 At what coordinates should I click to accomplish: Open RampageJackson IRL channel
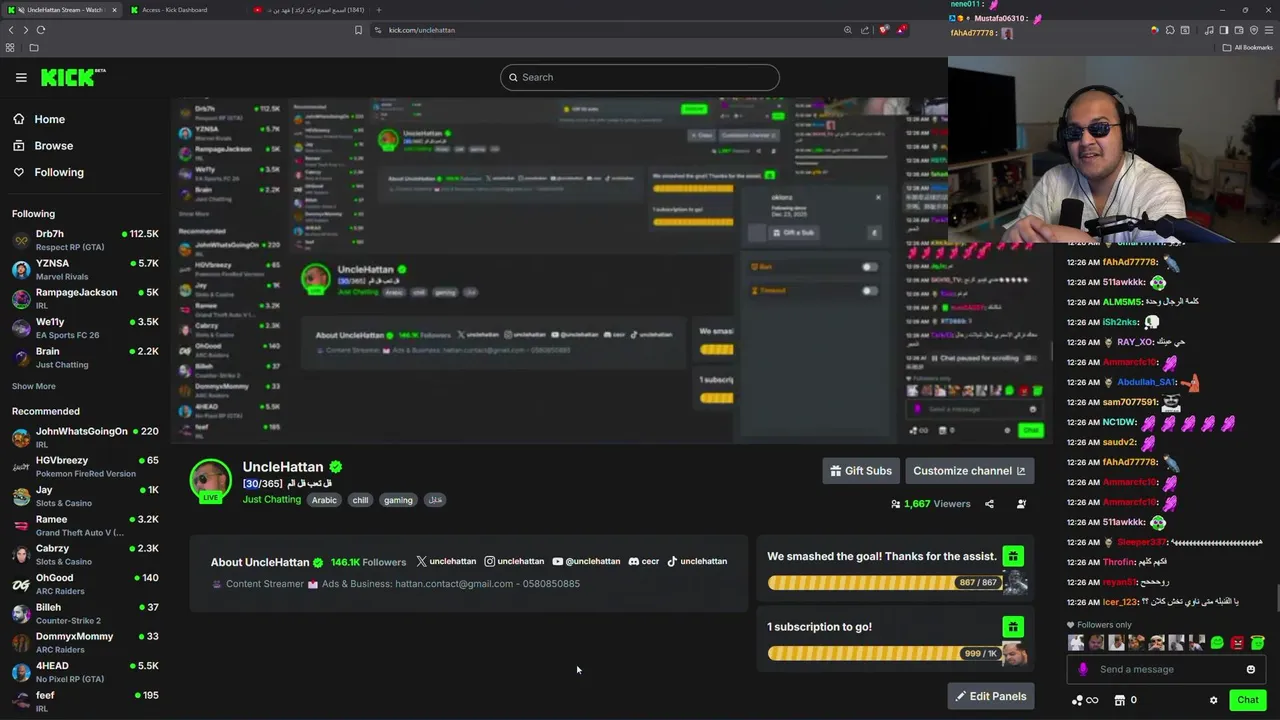(x=85, y=299)
